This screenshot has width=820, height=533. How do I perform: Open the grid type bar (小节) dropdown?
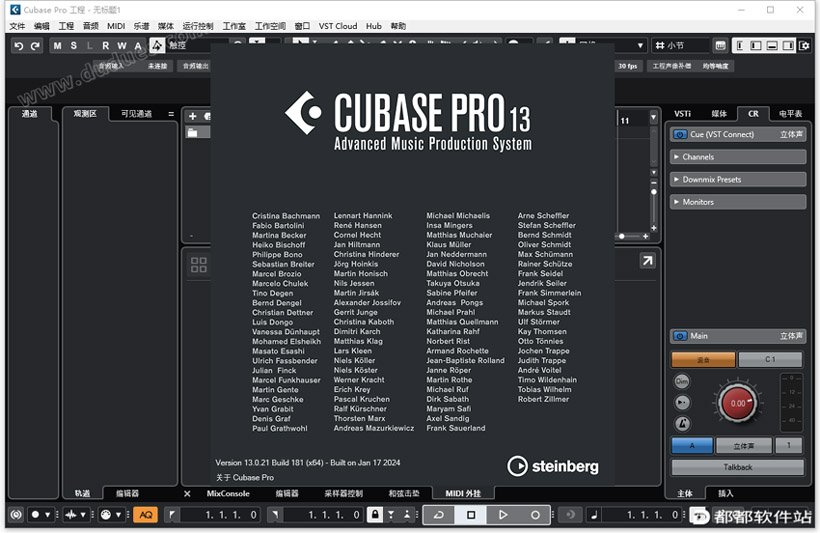680,46
